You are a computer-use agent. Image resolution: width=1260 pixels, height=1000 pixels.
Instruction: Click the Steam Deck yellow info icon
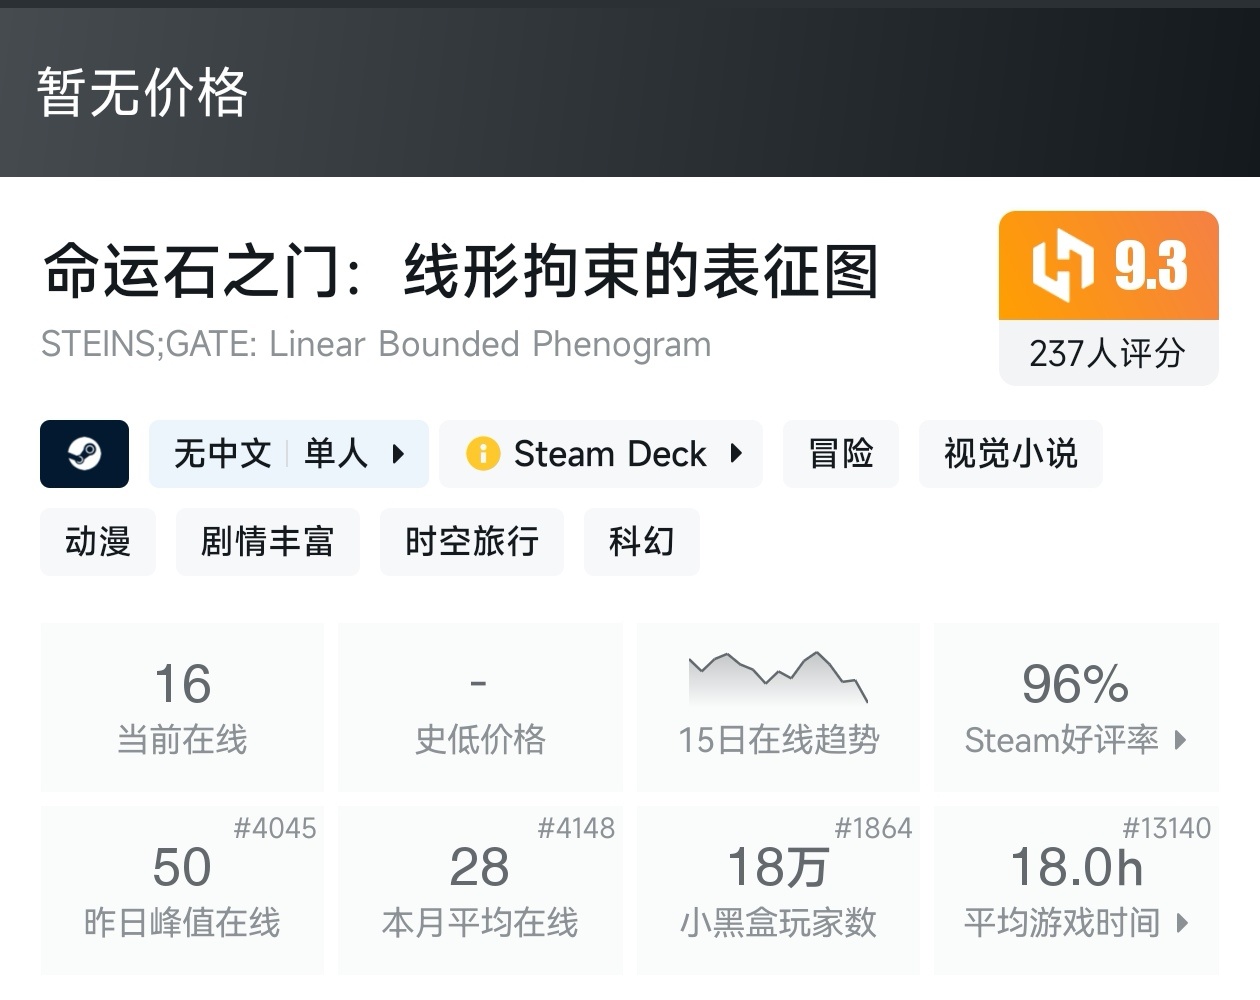(483, 454)
